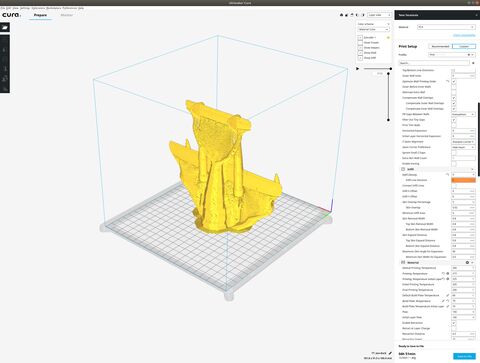
Task: Enable the Print Thin Walls checkbox
Action: tap(454, 125)
